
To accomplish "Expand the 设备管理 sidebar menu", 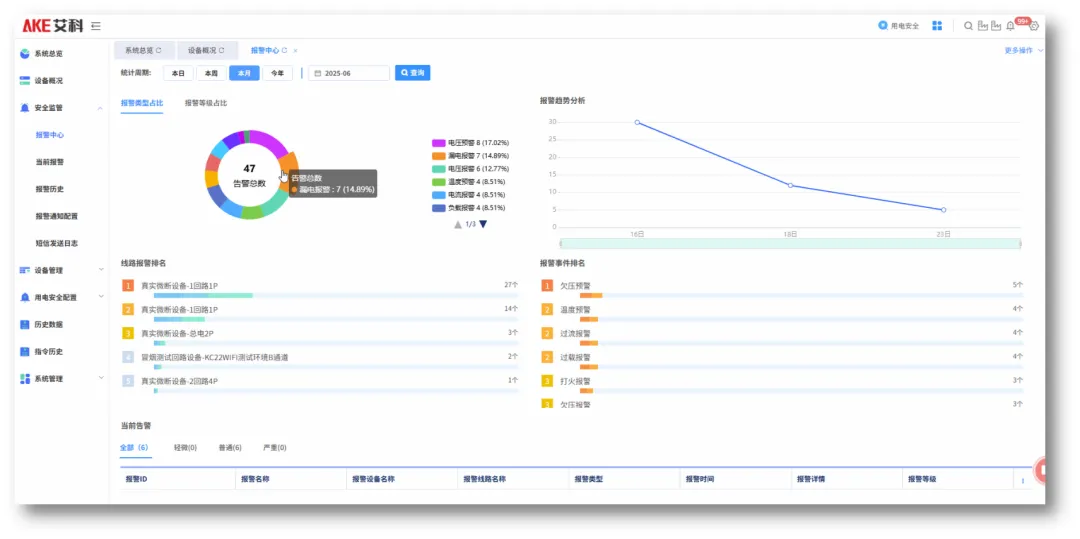I will (100, 270).
